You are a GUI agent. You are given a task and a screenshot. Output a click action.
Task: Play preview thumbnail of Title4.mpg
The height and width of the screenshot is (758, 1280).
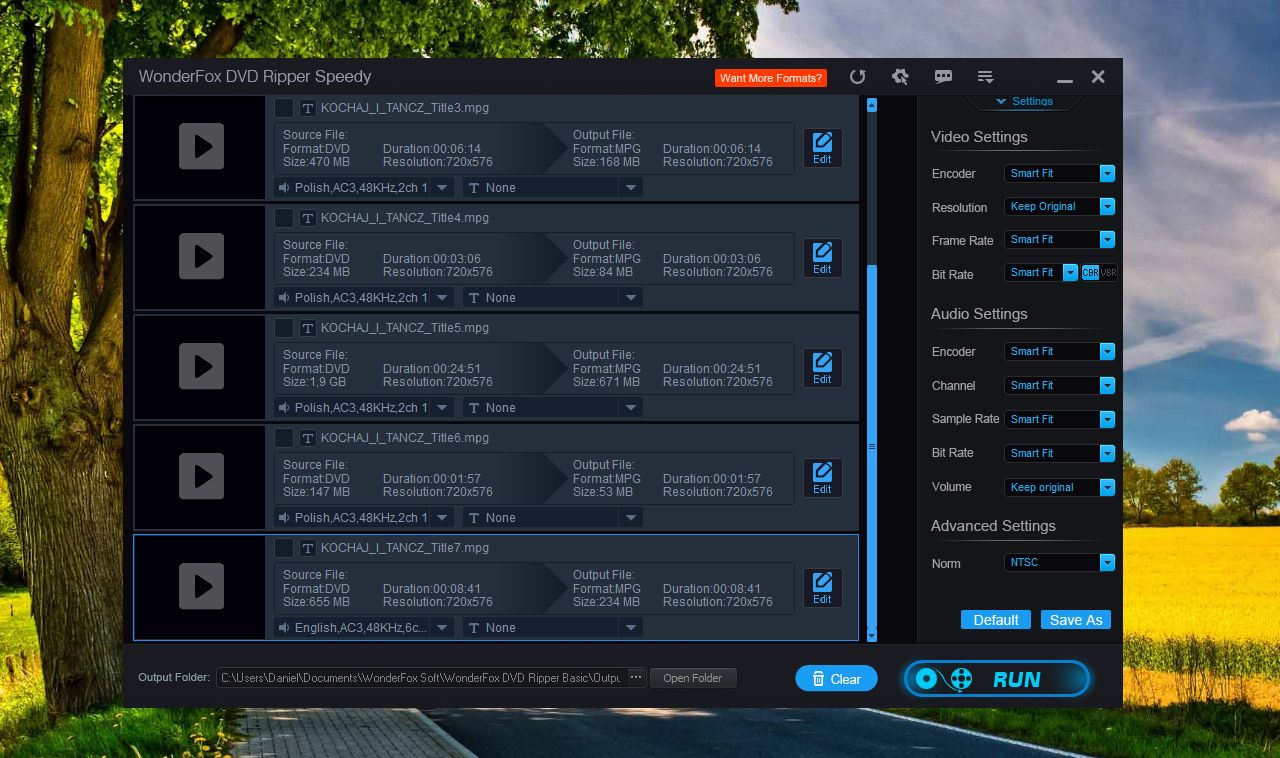[201, 257]
